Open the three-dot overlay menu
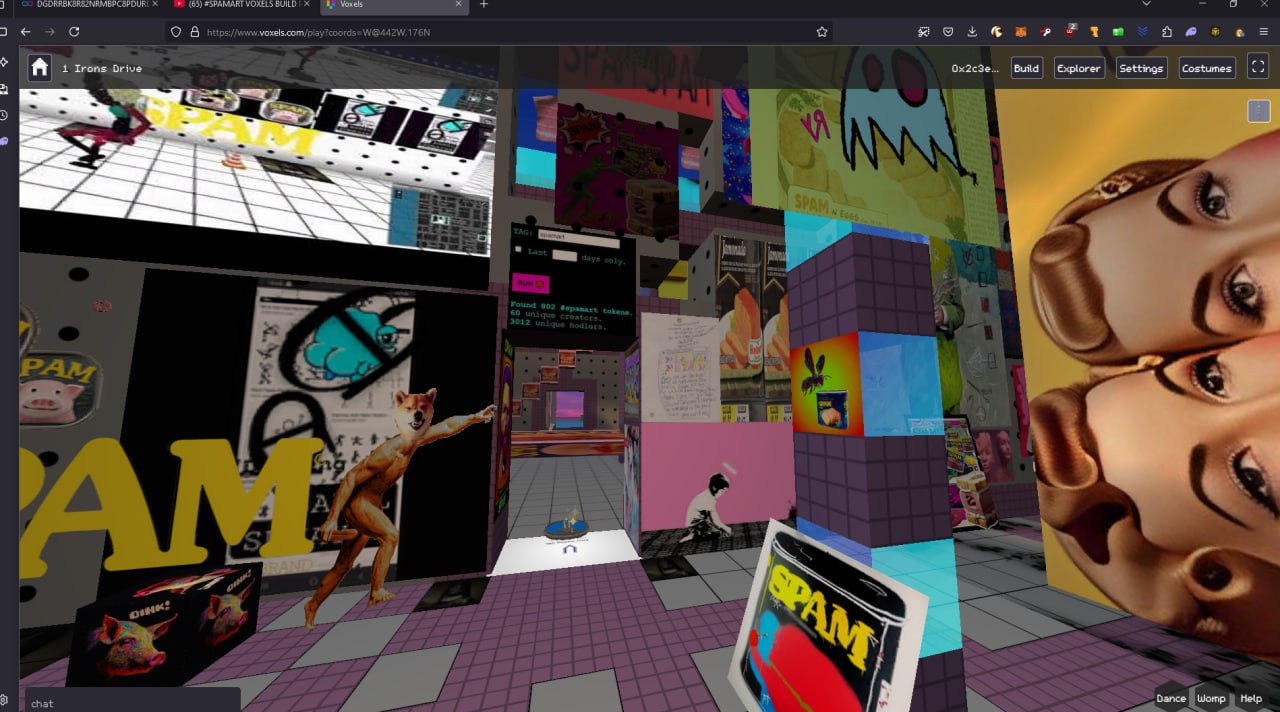 1258,110
